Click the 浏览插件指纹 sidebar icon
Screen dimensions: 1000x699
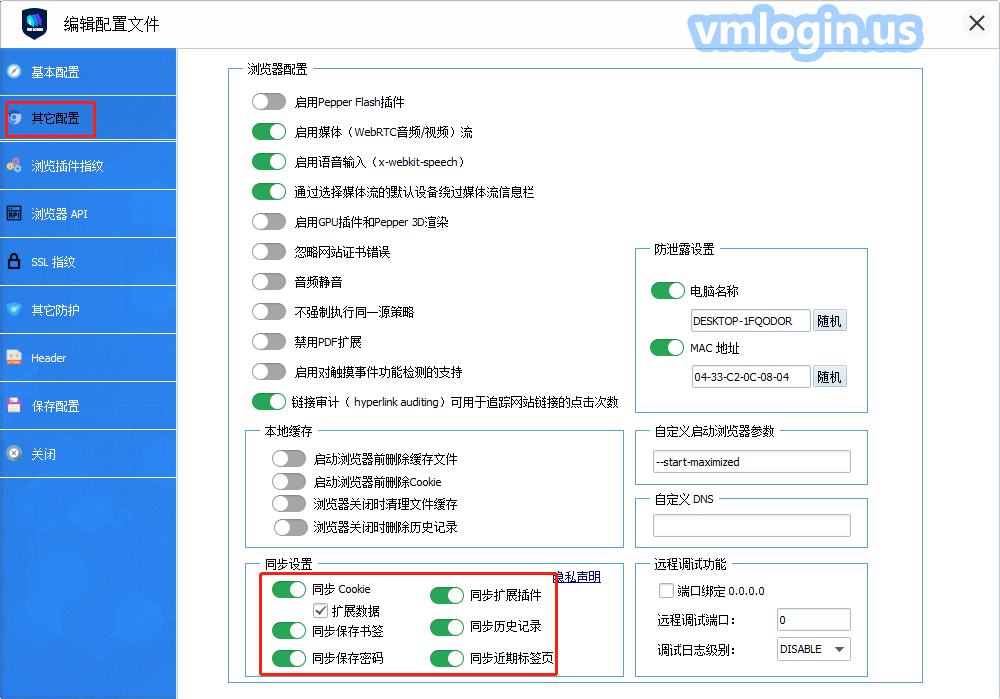pos(14,166)
